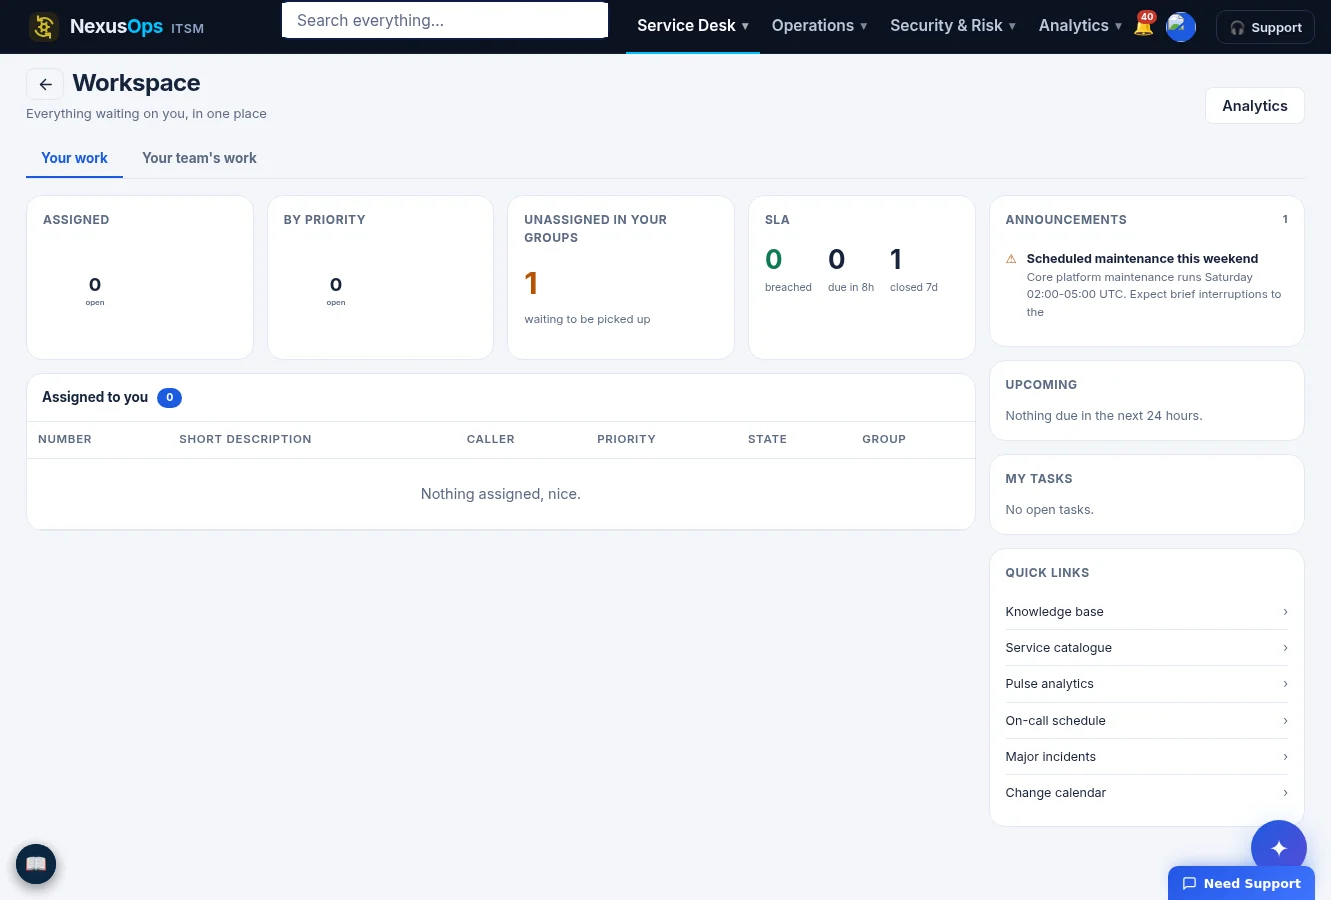Viewport: 1331px width, 900px height.
Task: Open the Pulse analytics quick link
Action: pos(1146,684)
